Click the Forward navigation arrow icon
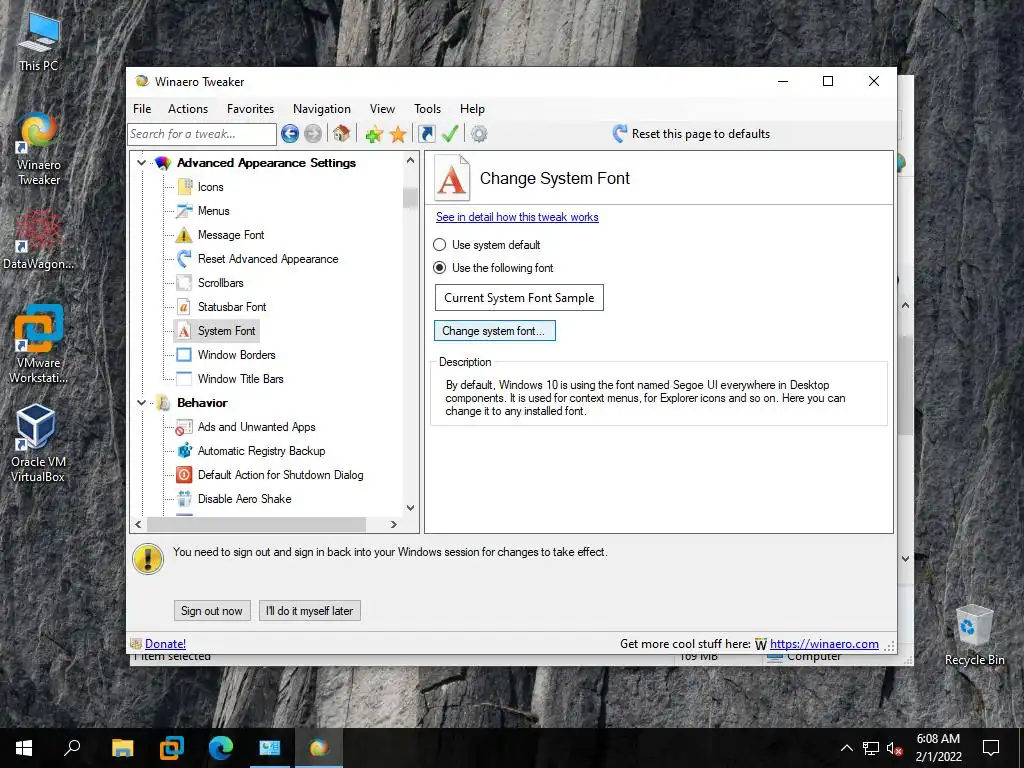 point(313,134)
